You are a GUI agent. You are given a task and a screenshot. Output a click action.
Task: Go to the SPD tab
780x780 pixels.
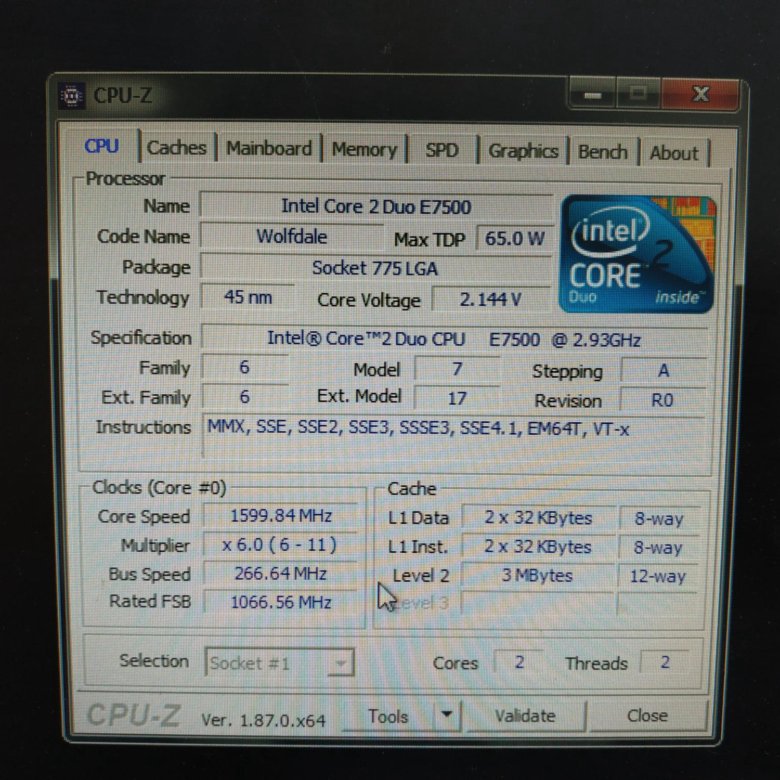click(441, 151)
